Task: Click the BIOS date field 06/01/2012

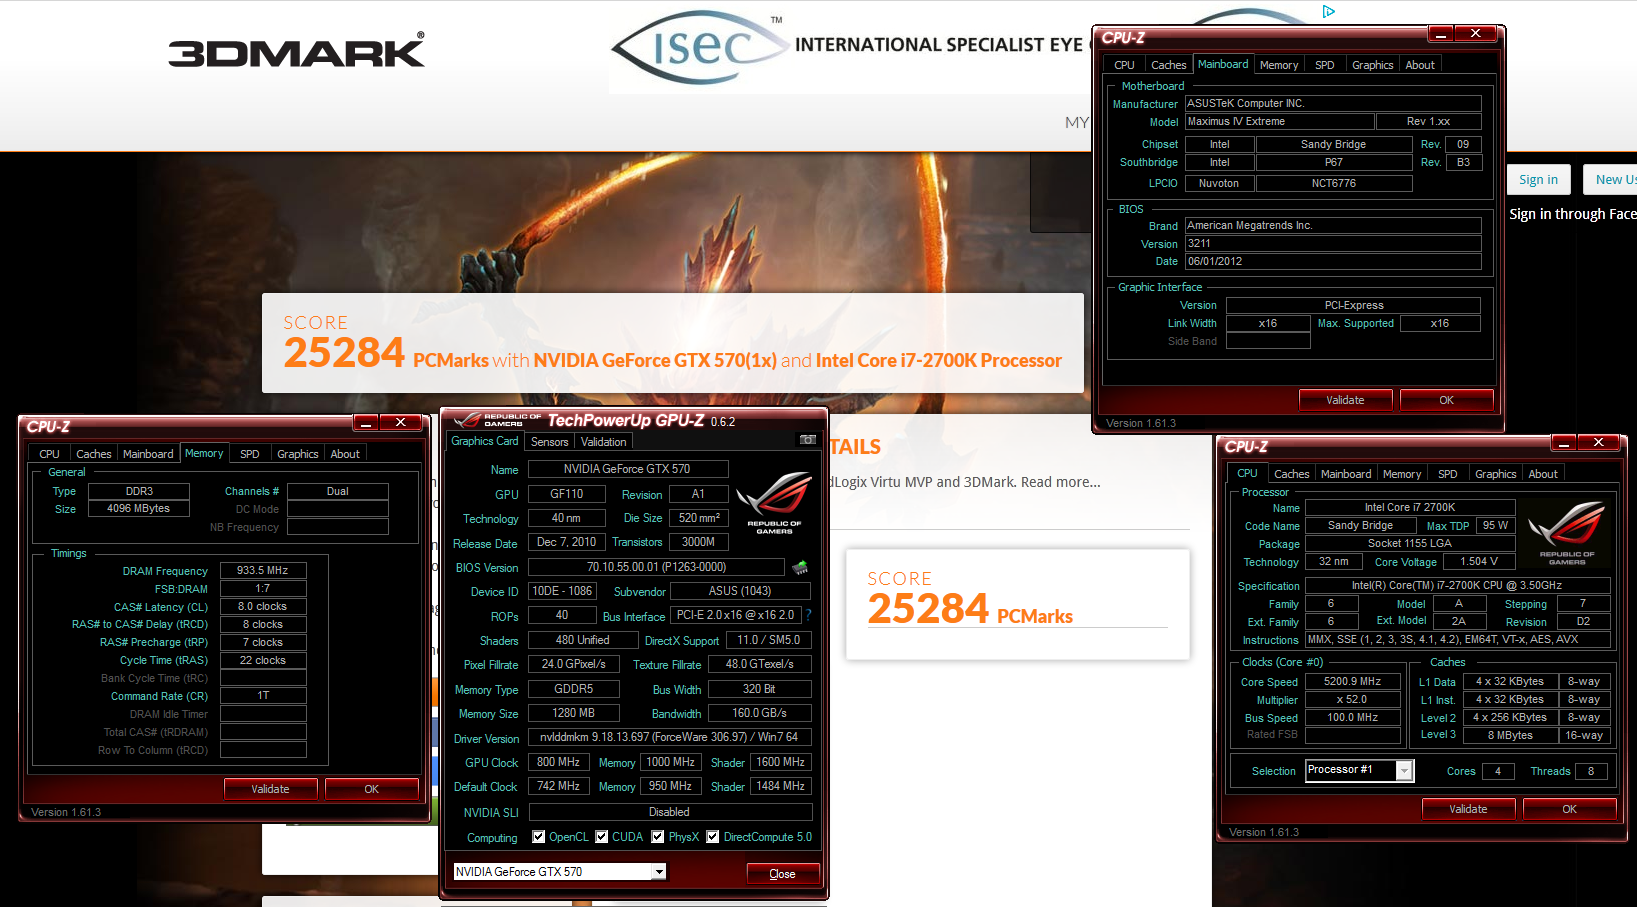Action: pyautogui.click(x=1333, y=261)
